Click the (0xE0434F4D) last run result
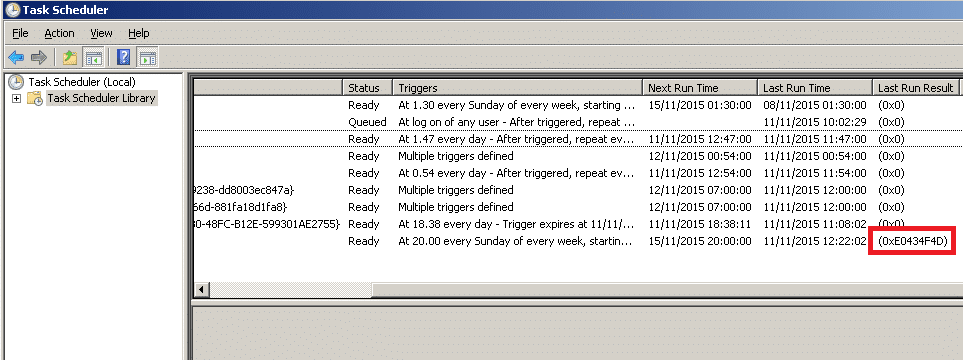Screen dimensions: 963x360 click(913, 241)
